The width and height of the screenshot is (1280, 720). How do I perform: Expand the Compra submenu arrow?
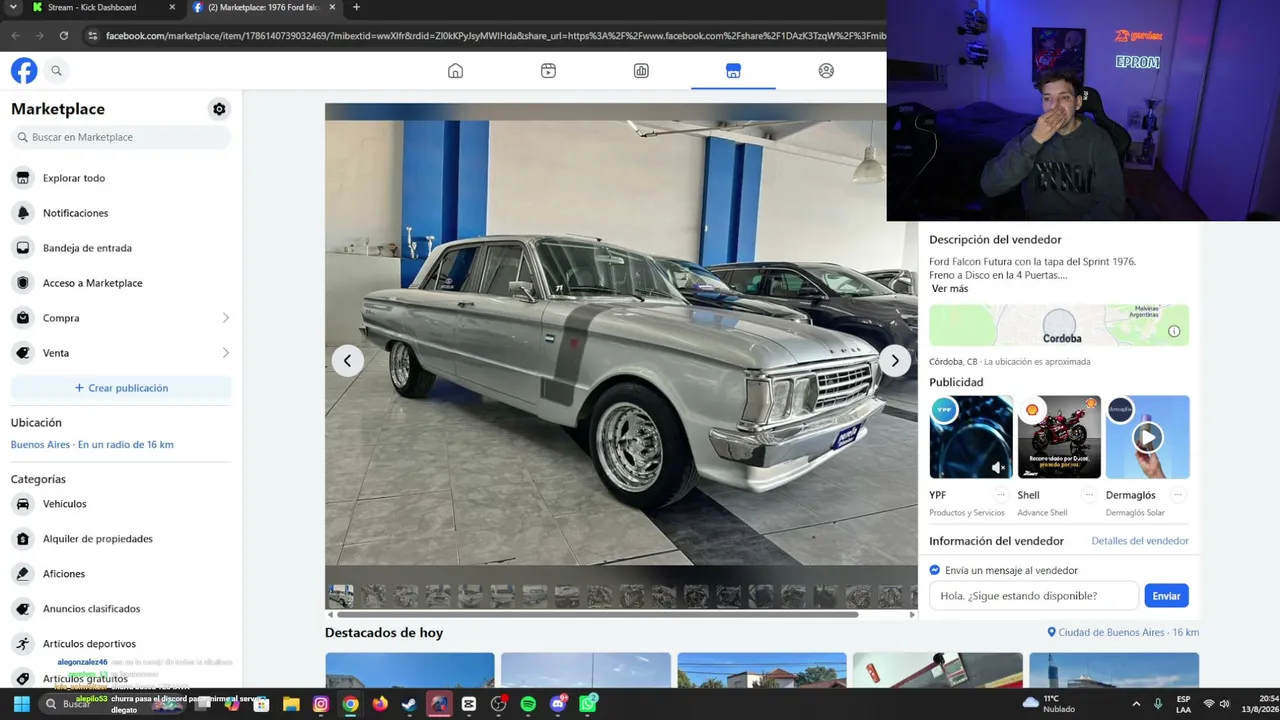[x=225, y=318]
